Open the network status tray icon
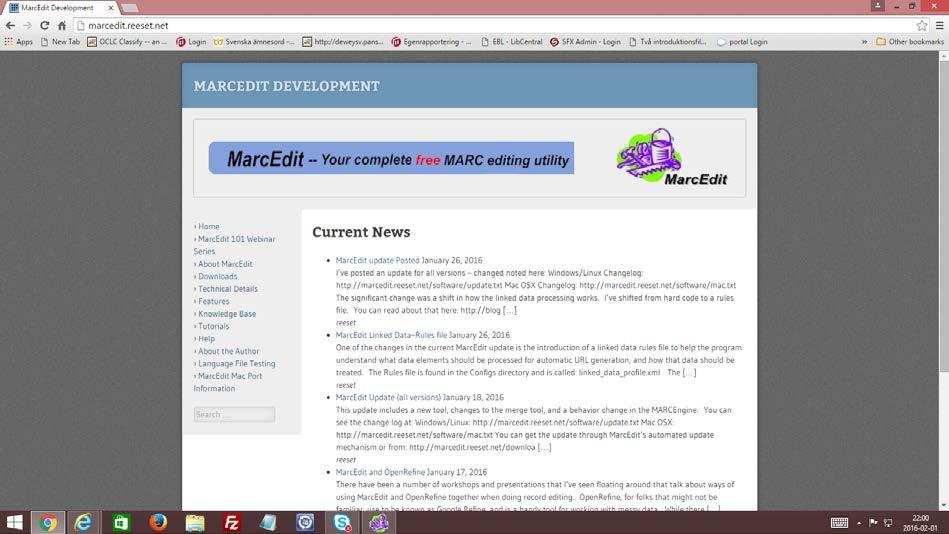Image resolution: width=949 pixels, height=534 pixels. point(888,522)
